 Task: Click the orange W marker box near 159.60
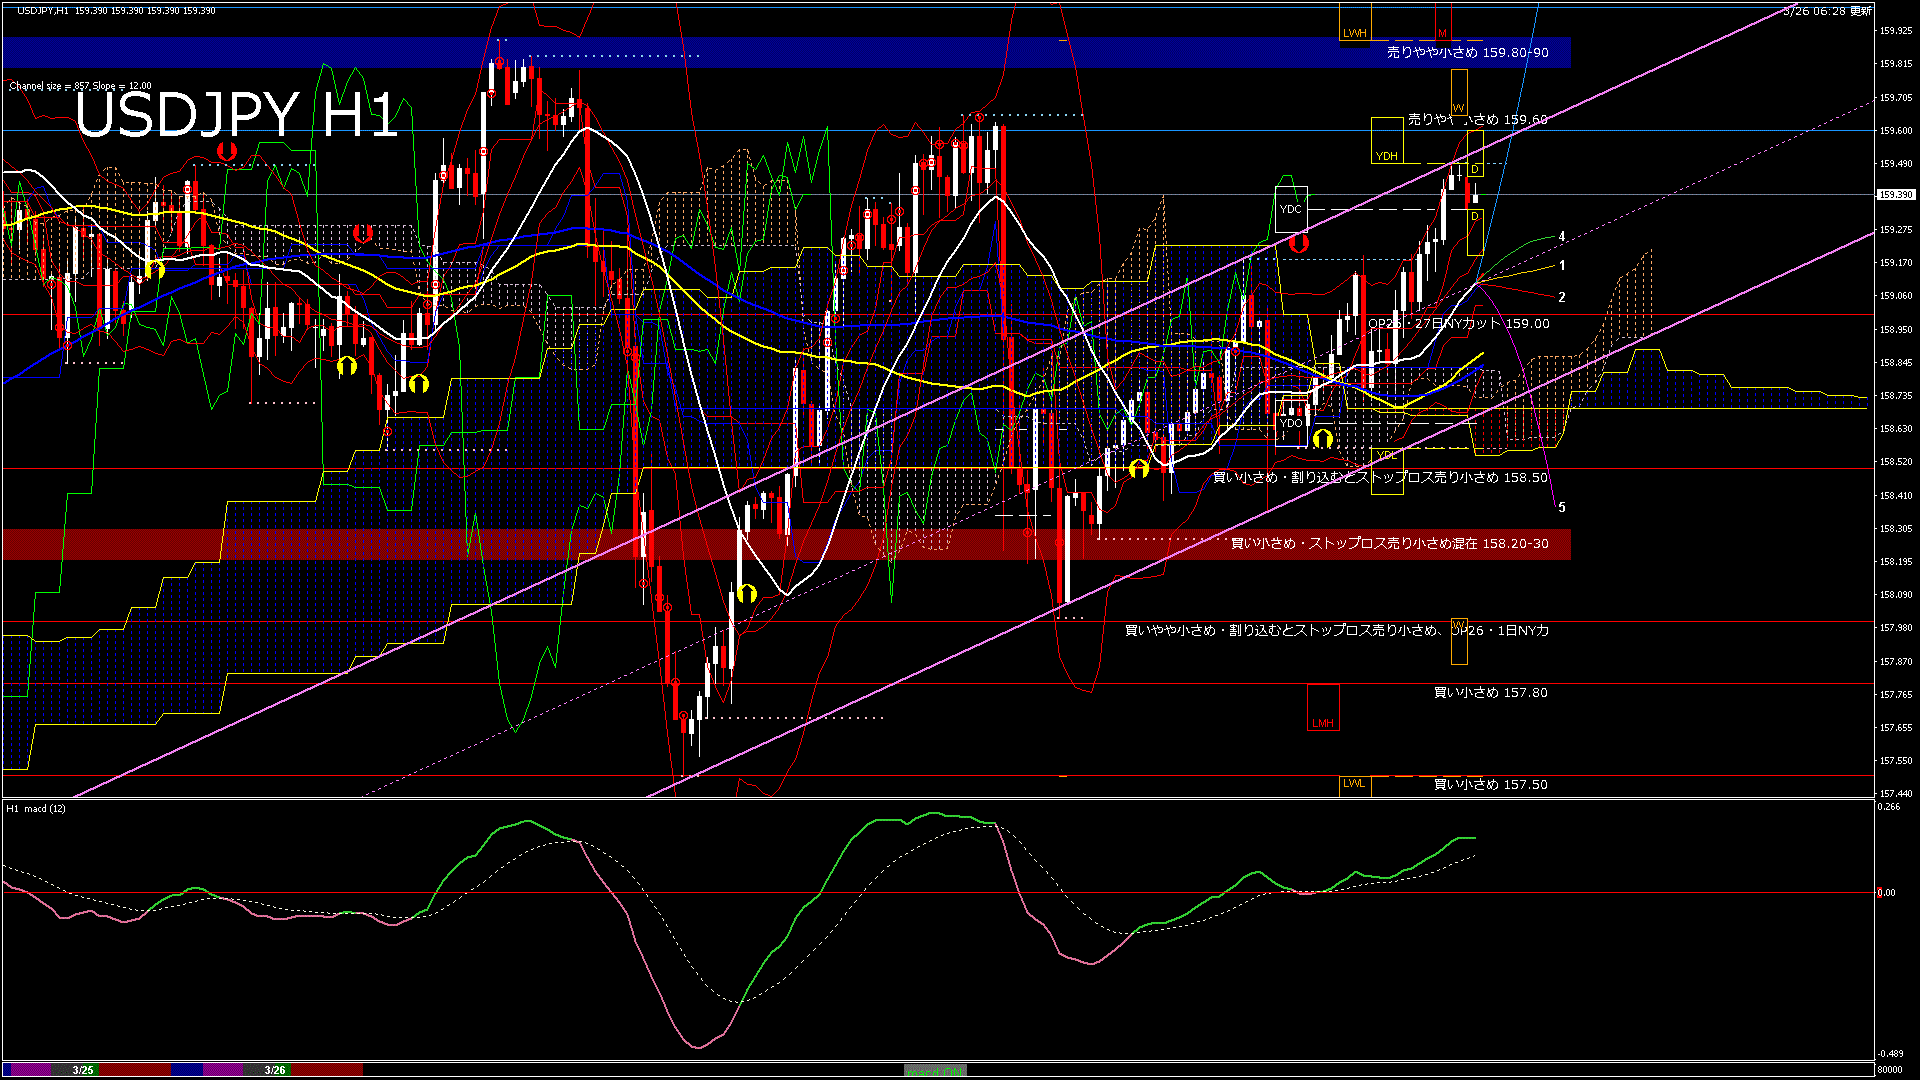point(1457,107)
